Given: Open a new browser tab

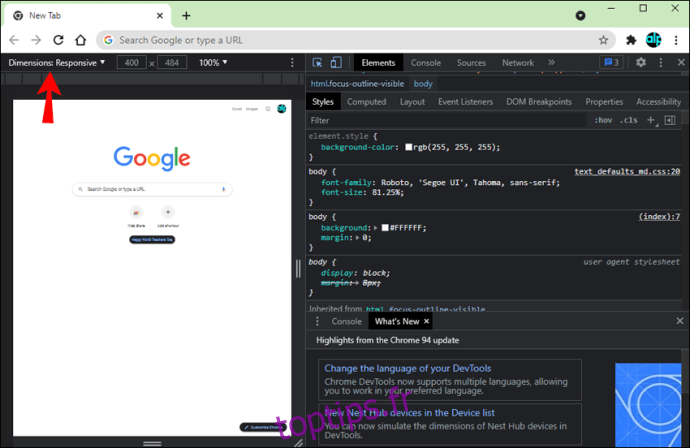Looking at the screenshot, I should point(186,15).
